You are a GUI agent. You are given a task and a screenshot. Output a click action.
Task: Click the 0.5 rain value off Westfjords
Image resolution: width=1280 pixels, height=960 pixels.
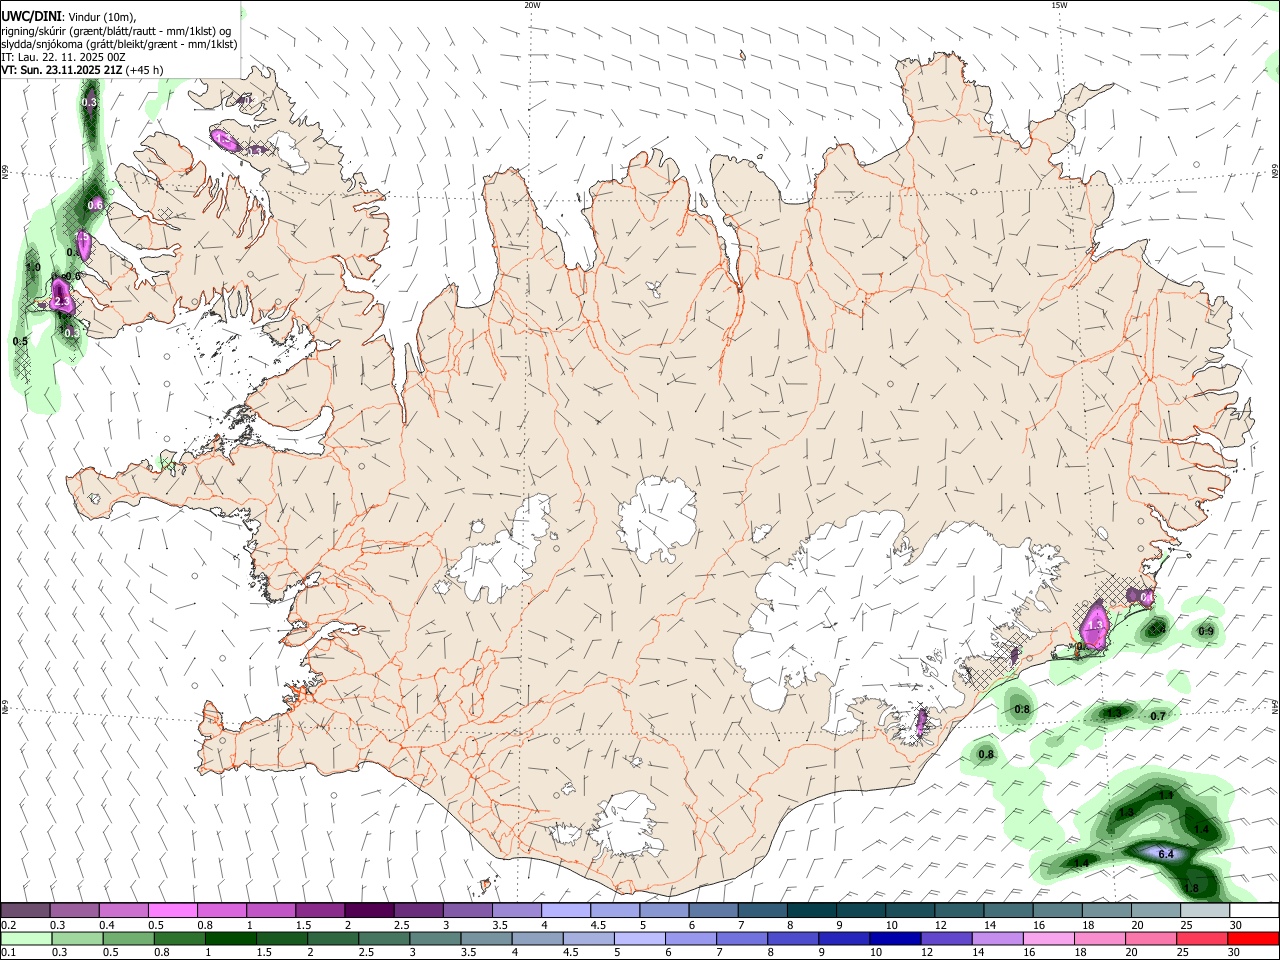pos(20,341)
